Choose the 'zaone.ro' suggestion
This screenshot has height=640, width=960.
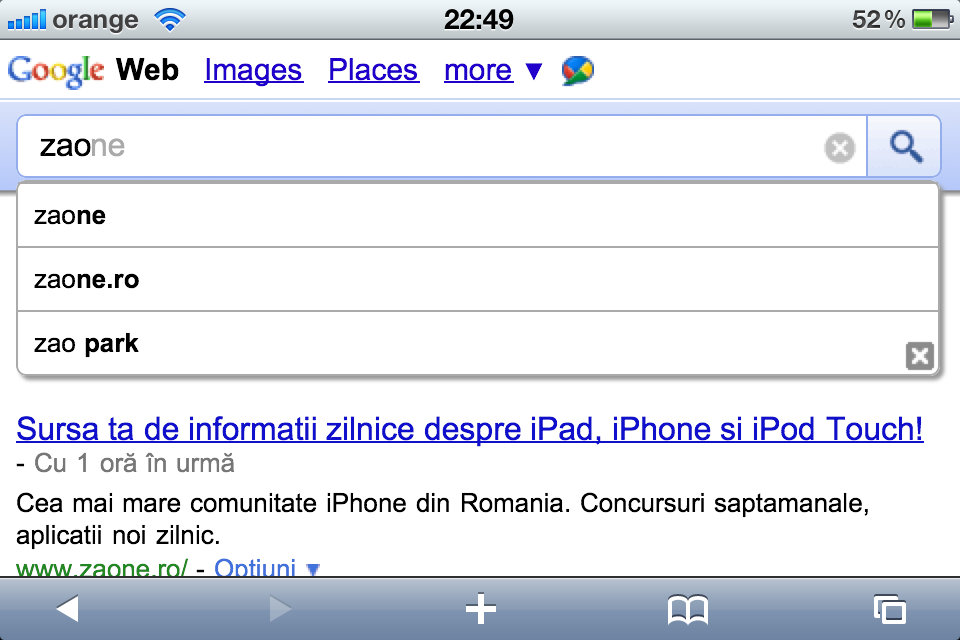coord(478,280)
